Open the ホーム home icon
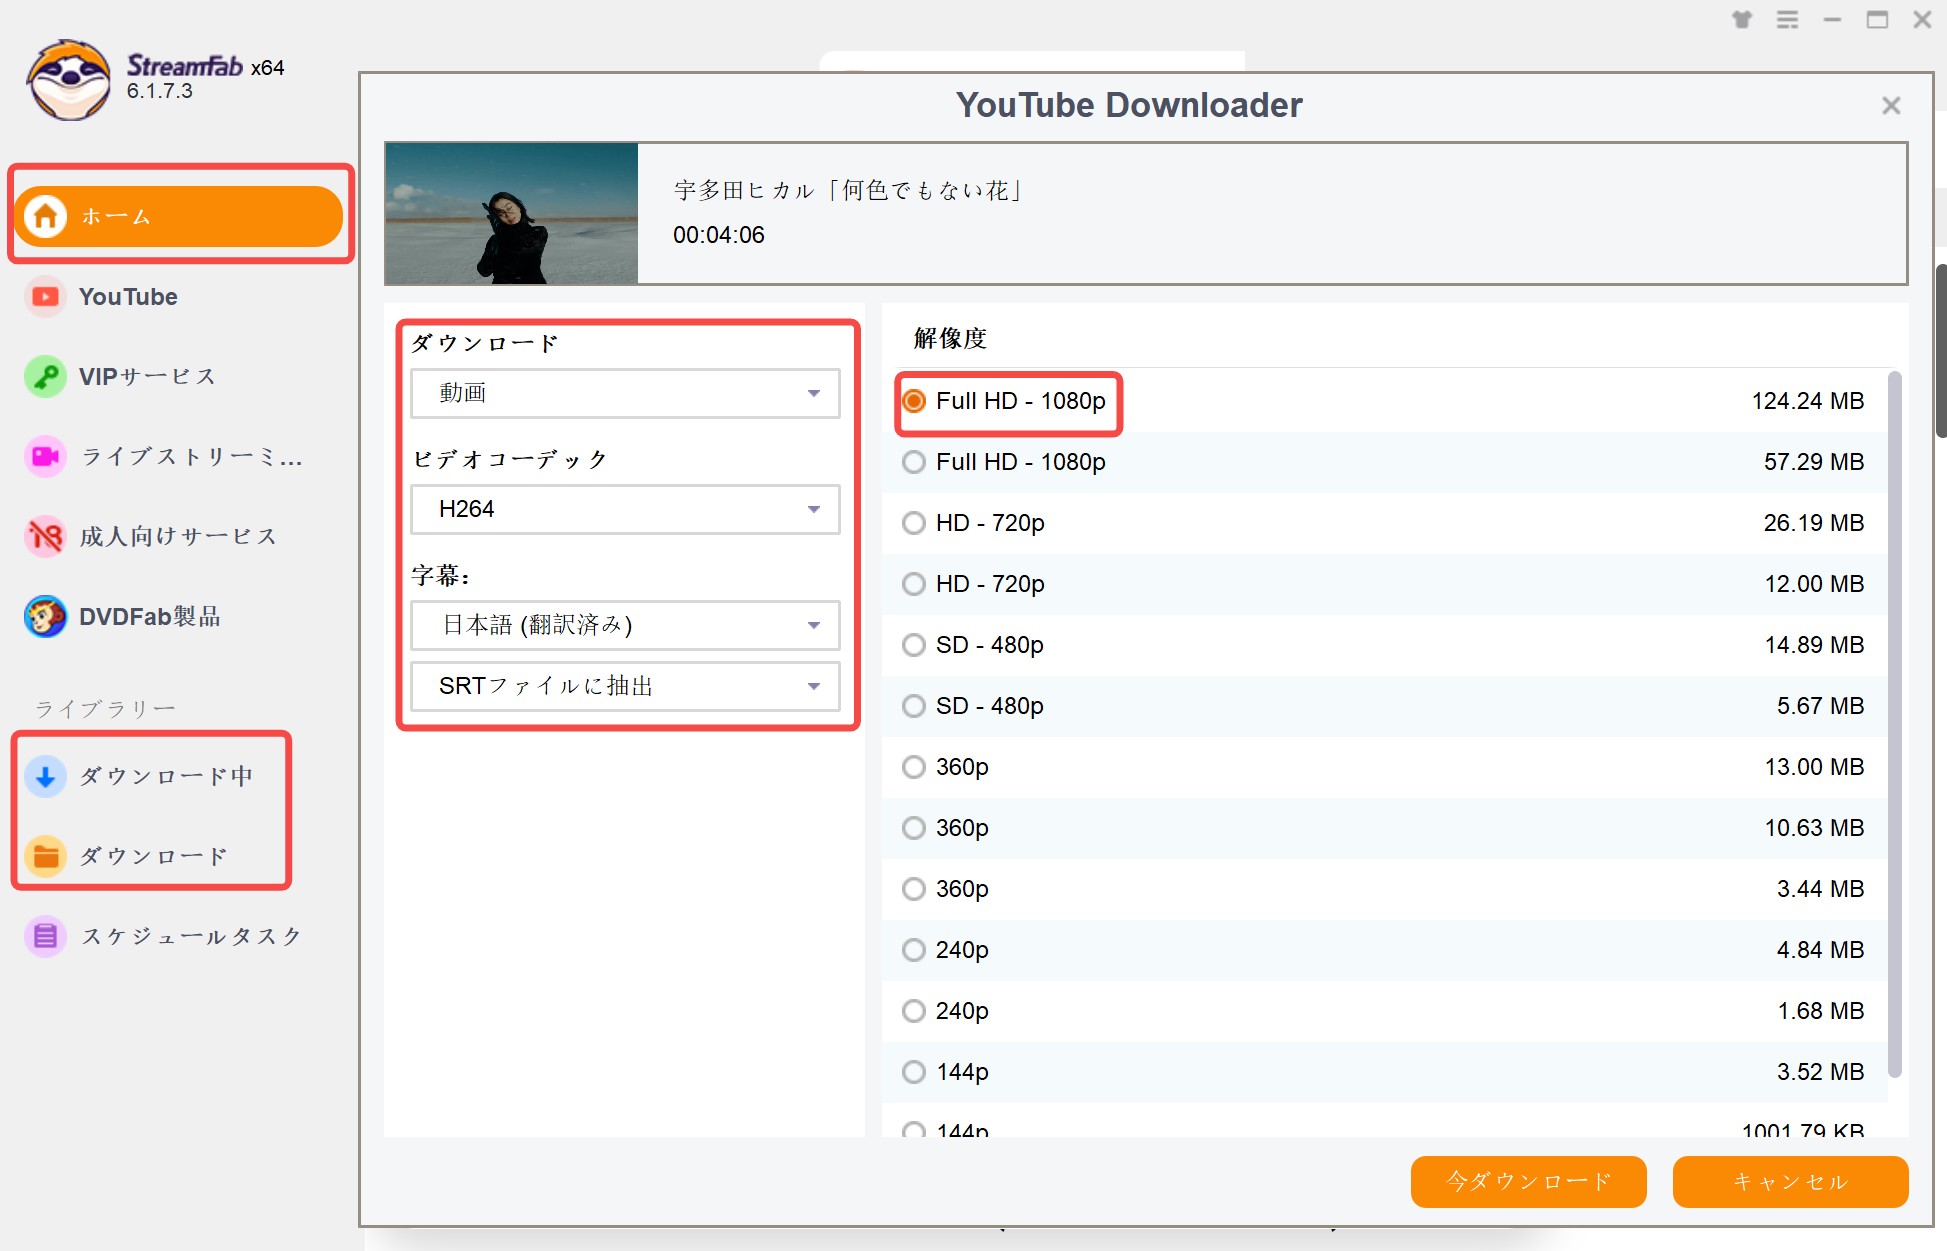 tap(45, 216)
